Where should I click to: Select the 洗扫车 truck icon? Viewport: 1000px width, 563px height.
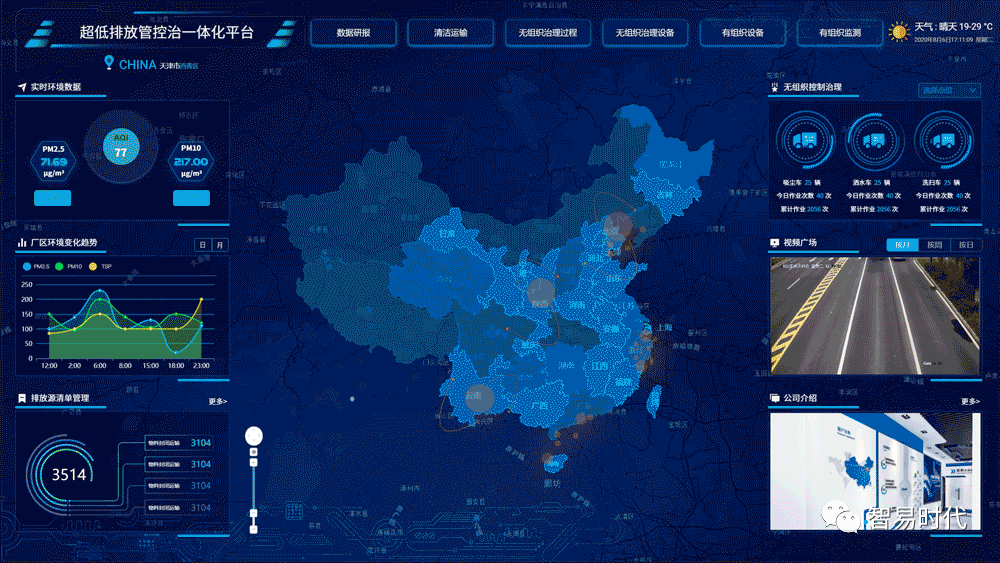[943, 140]
